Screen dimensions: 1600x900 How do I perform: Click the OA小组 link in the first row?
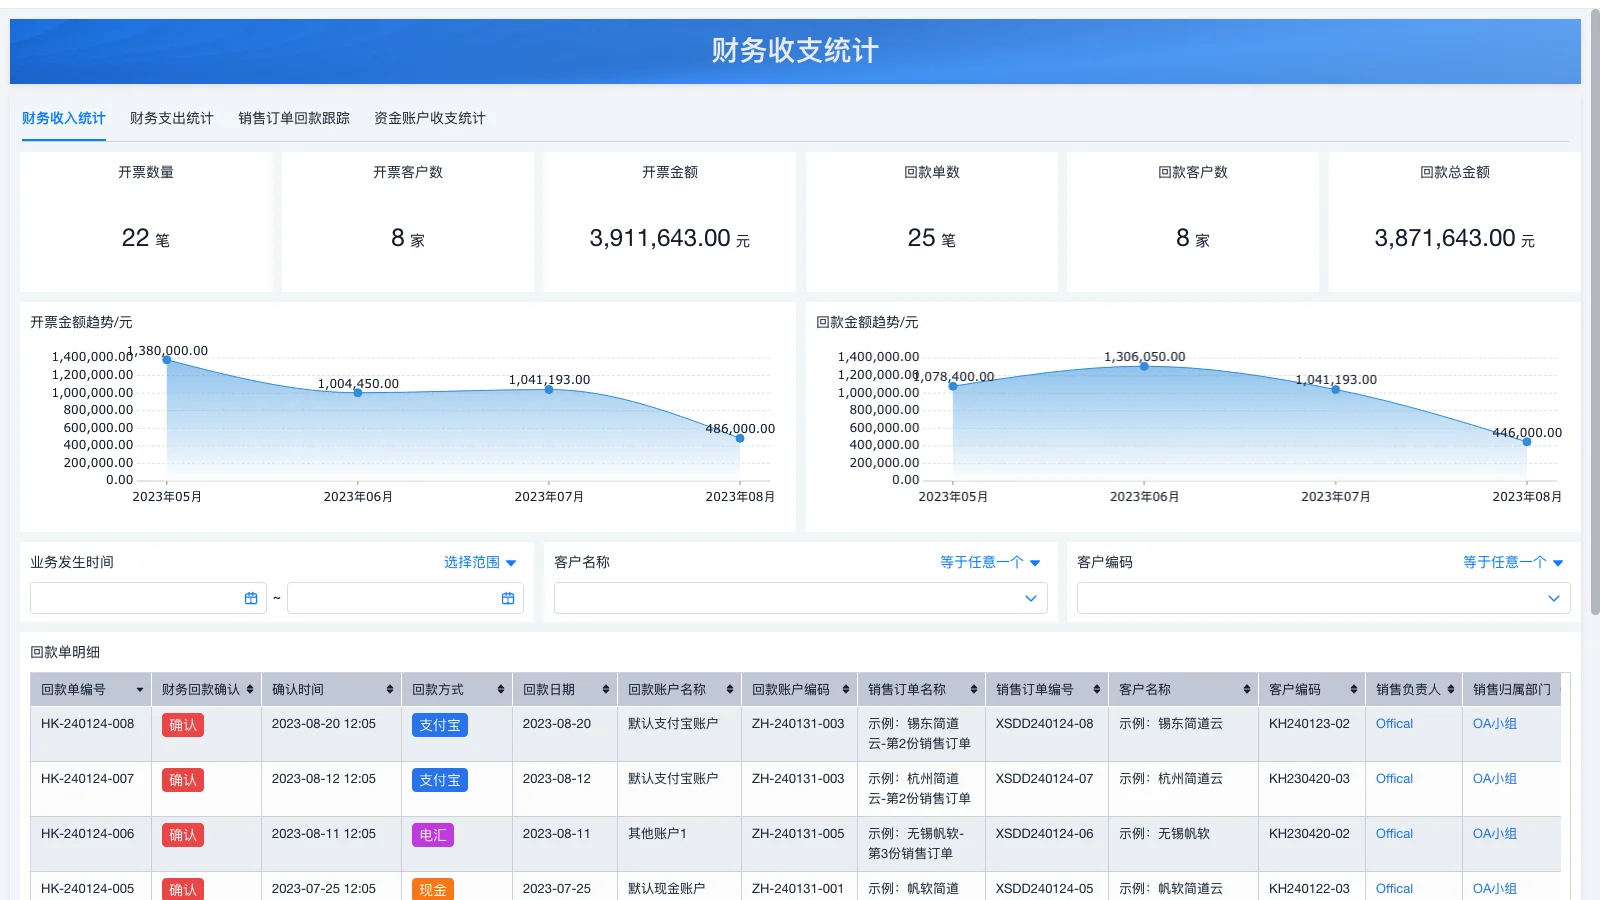click(x=1494, y=723)
